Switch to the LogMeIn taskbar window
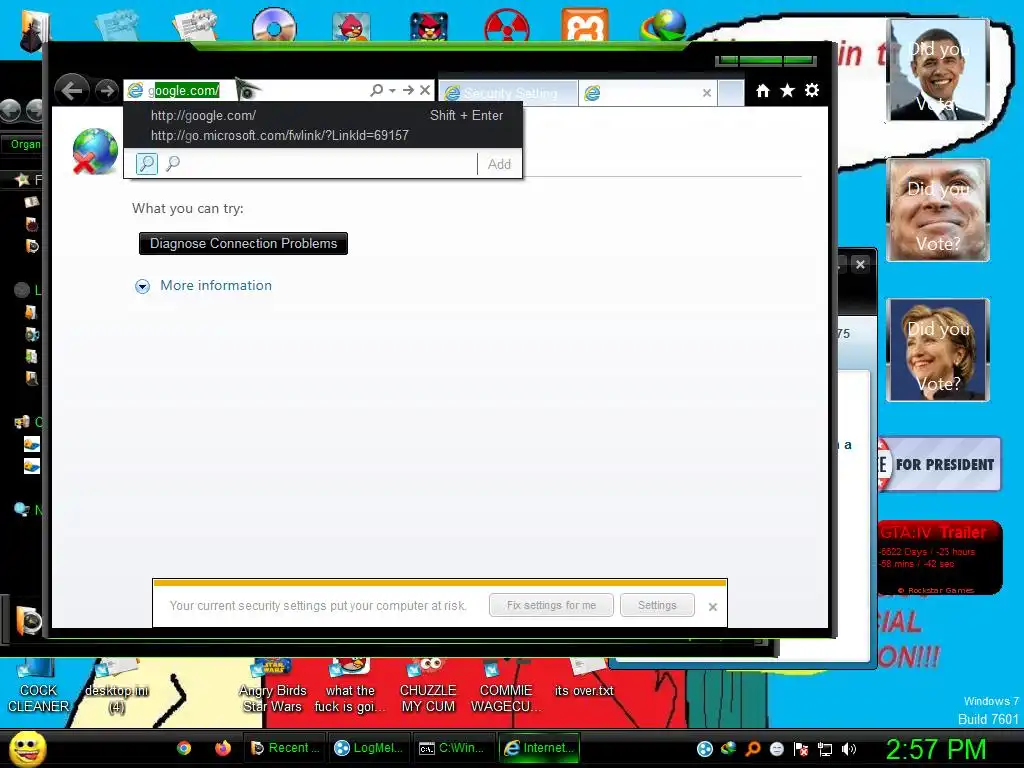The height and width of the screenshot is (768, 1024). 369,748
